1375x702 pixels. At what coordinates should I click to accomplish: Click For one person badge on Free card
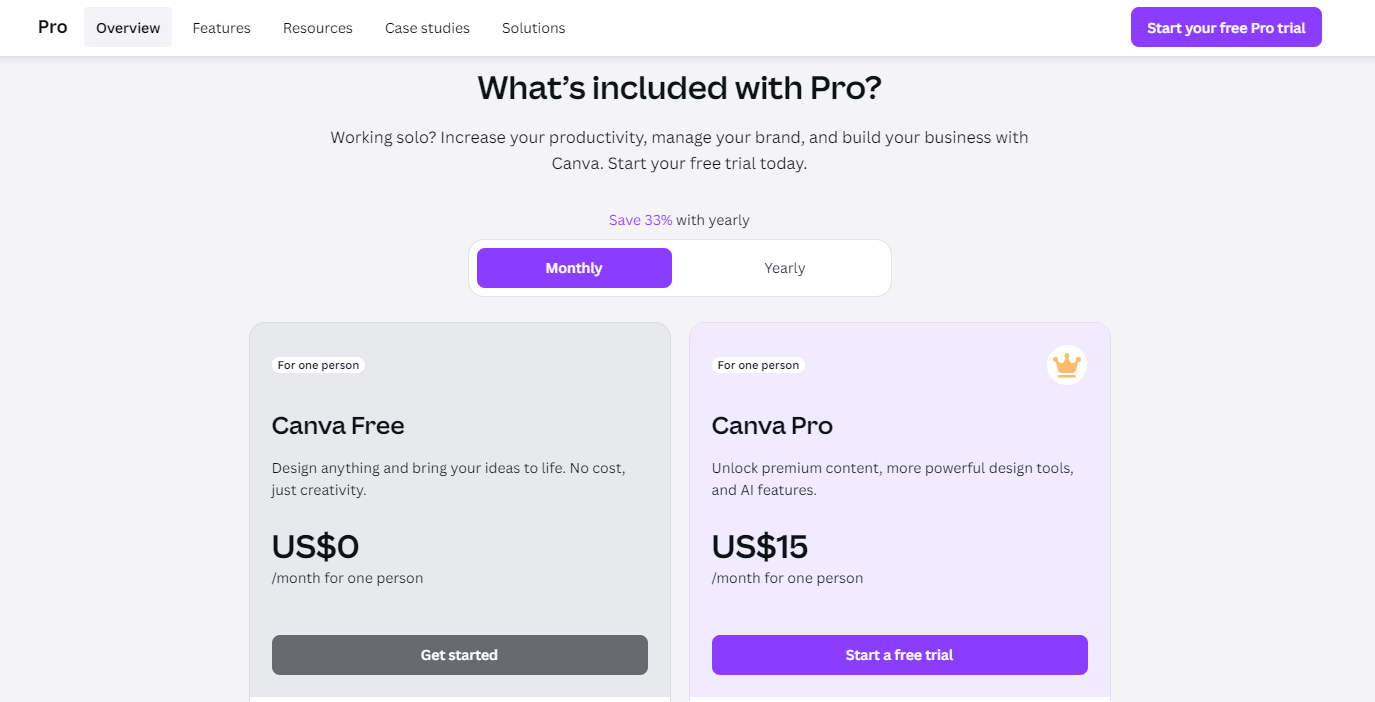(x=318, y=365)
